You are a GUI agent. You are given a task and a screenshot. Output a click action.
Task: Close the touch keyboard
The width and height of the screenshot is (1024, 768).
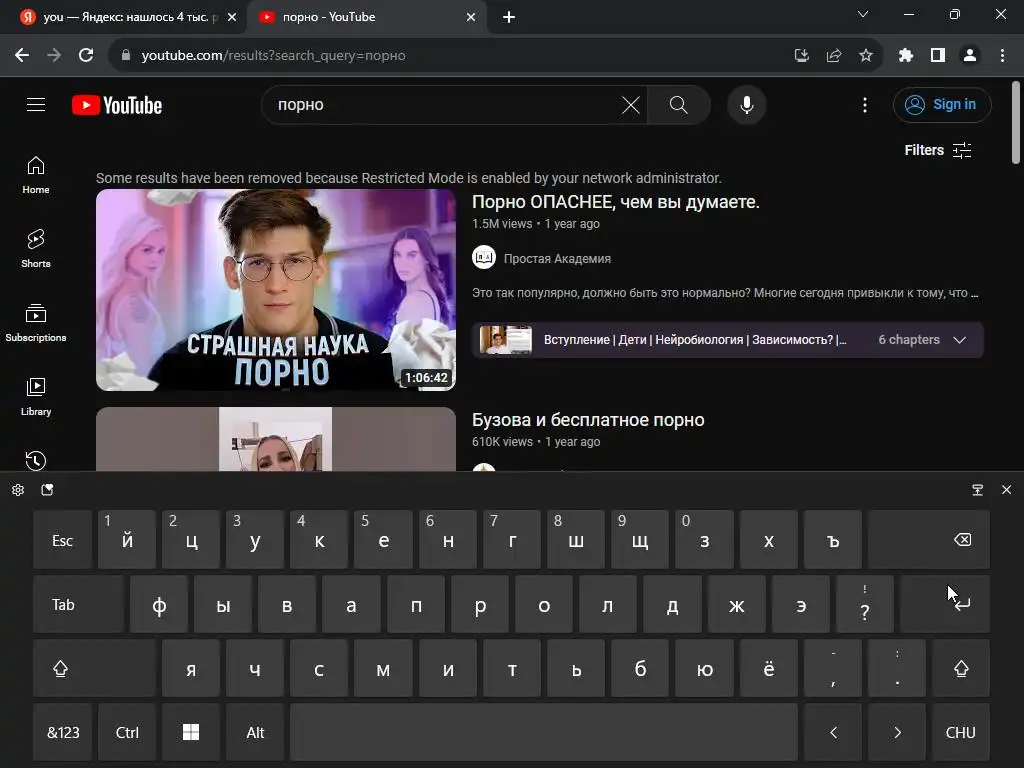point(1006,490)
